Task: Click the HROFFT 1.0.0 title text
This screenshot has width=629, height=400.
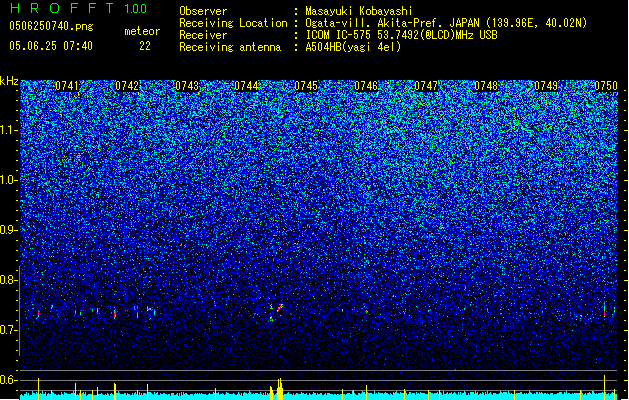Action: point(78,8)
